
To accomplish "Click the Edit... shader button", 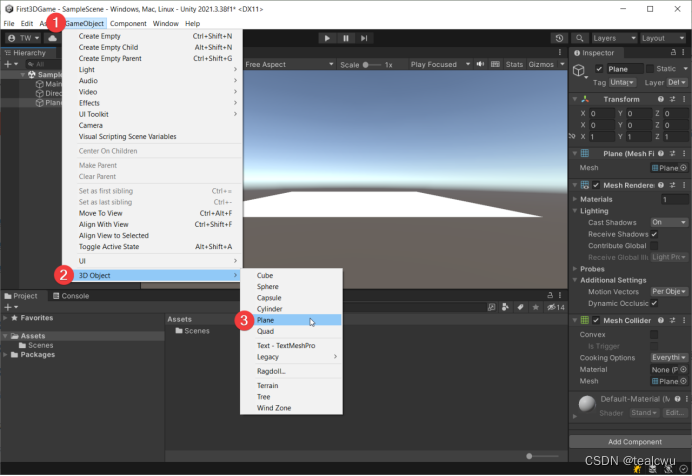I will coord(674,413).
